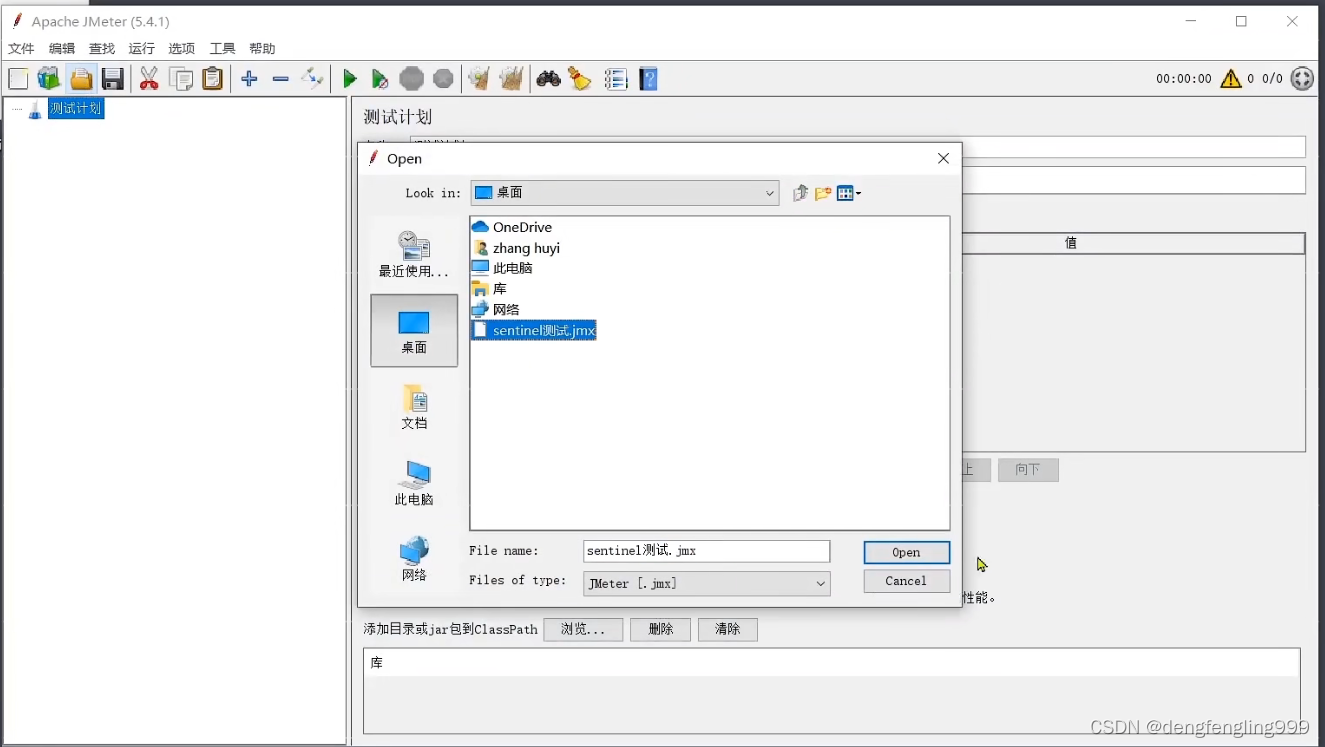Click the 0/0 thread count indicator
The image size is (1325, 747).
[x=1272, y=79]
